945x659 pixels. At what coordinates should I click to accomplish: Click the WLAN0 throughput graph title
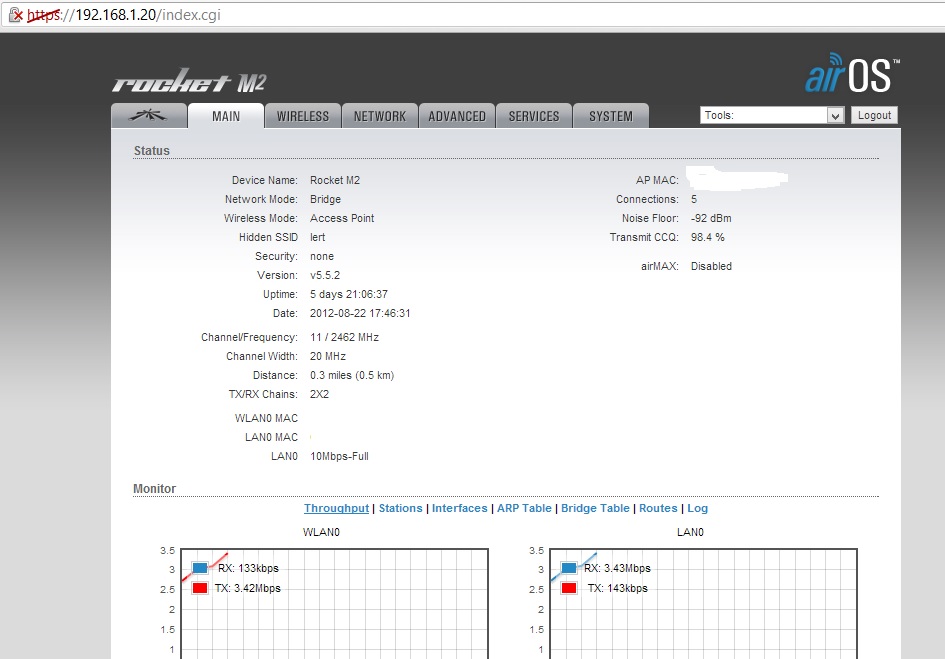(321, 532)
